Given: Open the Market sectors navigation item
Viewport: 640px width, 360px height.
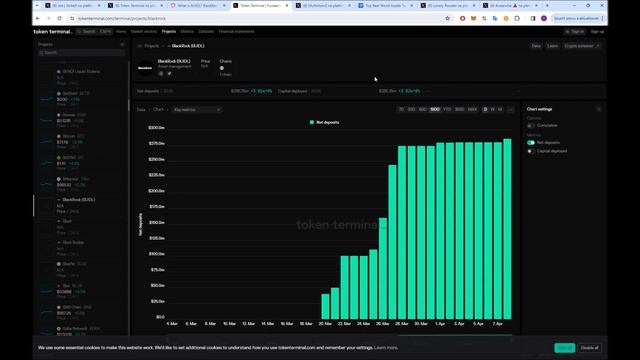Looking at the screenshot, I should [144, 31].
